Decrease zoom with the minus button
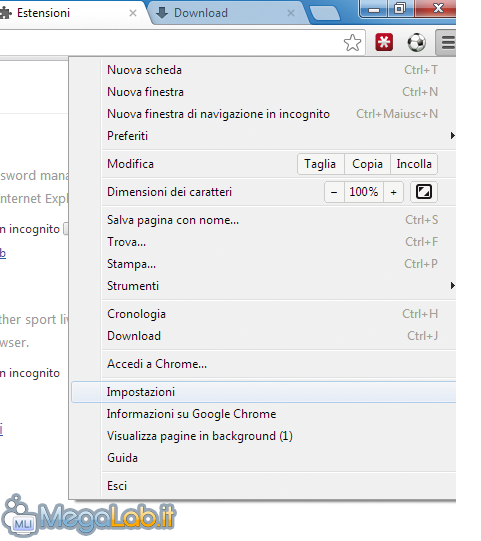This screenshot has width=481, height=541. tap(334, 192)
